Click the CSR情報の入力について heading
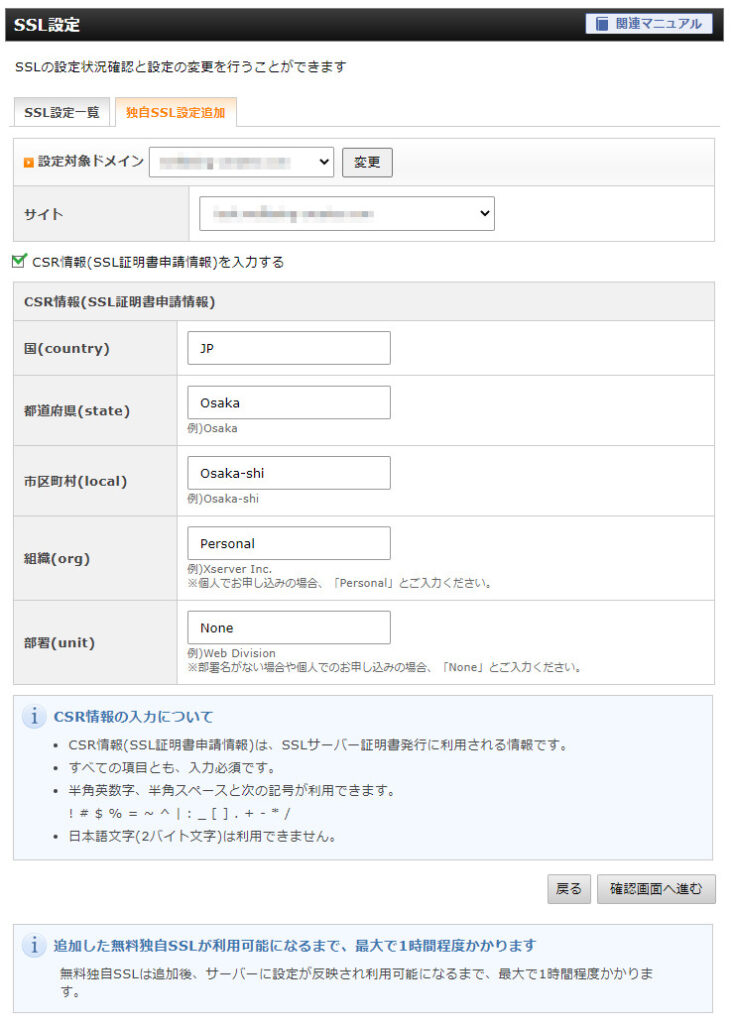 (x=133, y=716)
